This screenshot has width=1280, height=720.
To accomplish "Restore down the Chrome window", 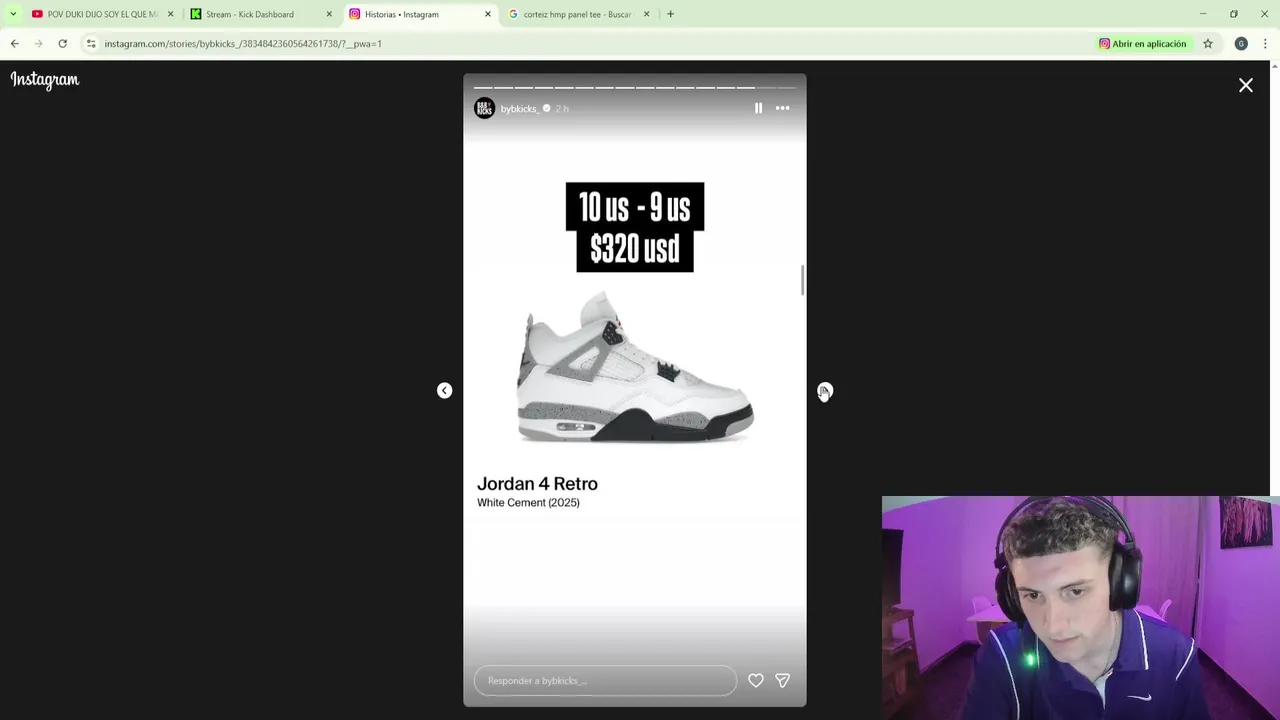I will [x=1234, y=14].
